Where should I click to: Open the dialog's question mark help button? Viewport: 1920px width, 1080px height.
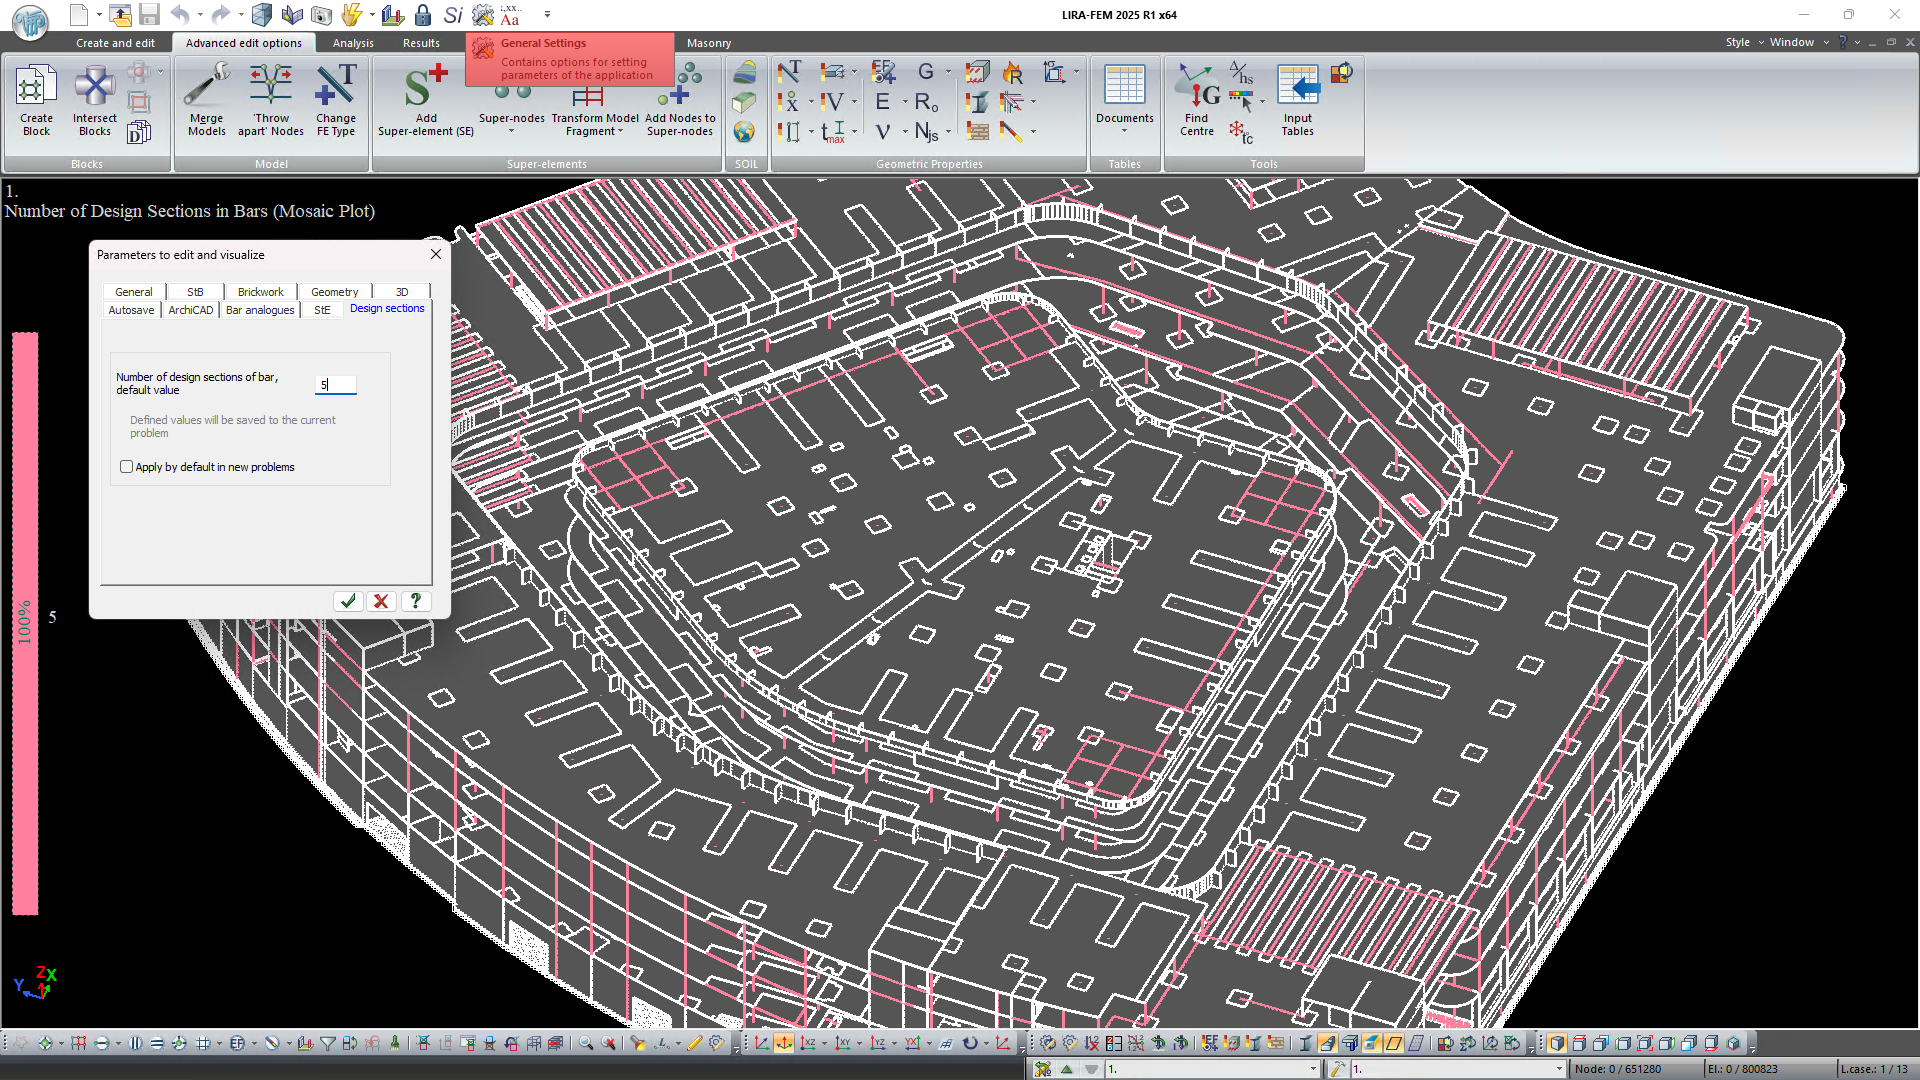[415, 601]
